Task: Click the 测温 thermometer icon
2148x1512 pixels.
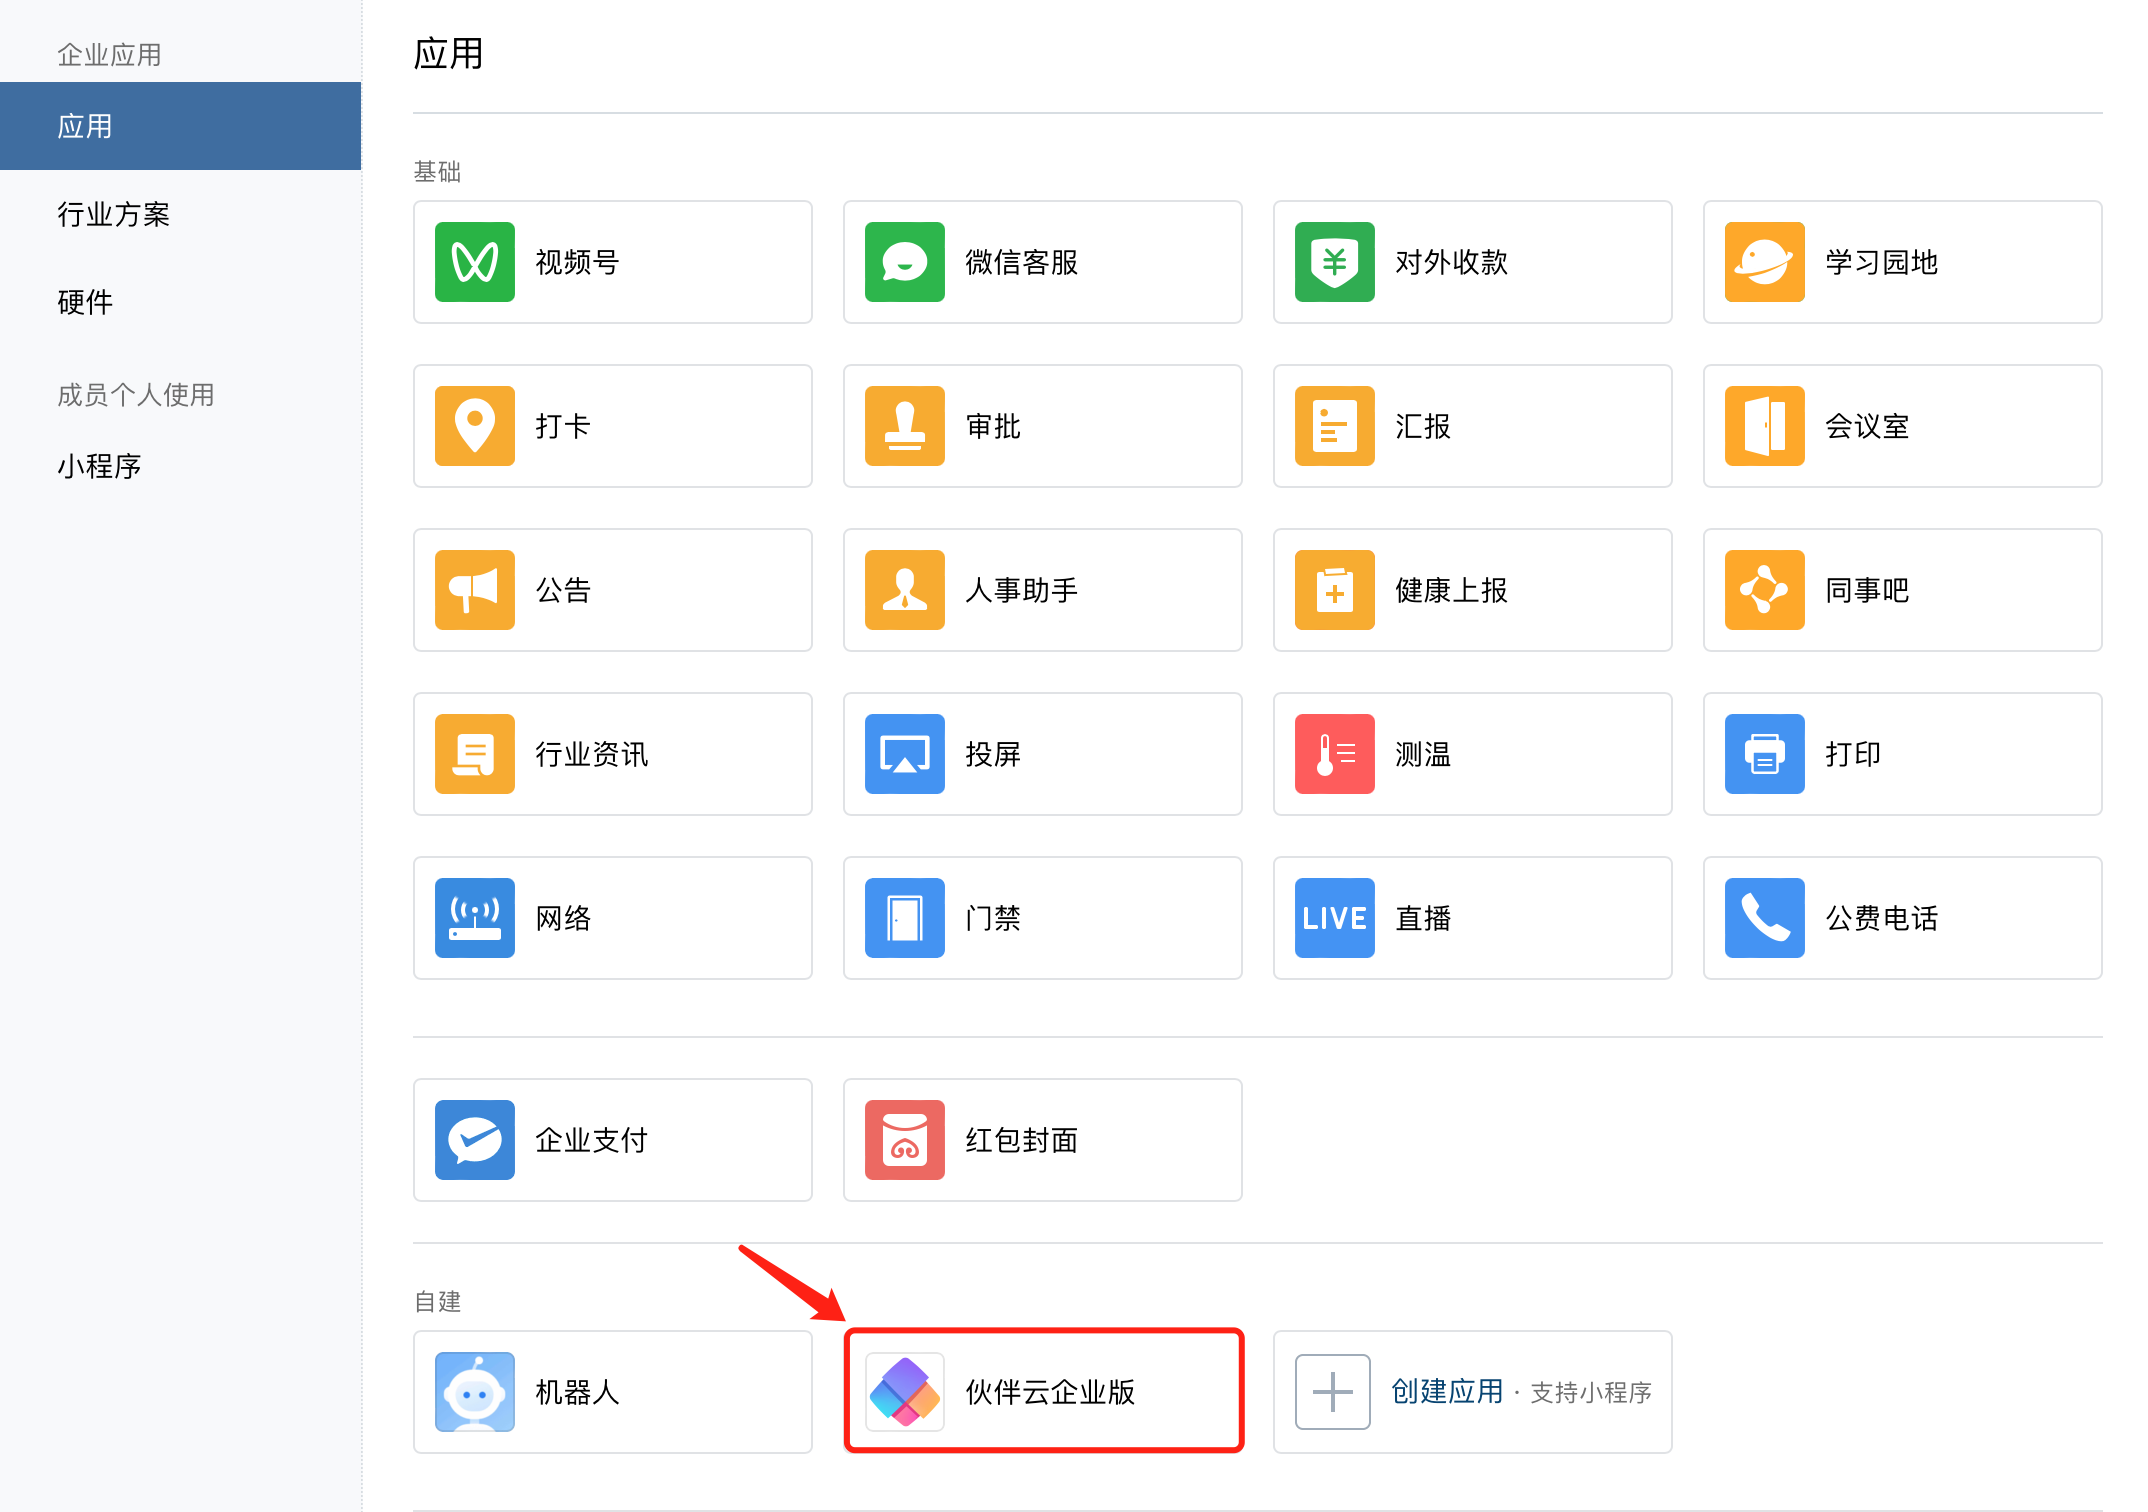Action: click(x=1335, y=754)
